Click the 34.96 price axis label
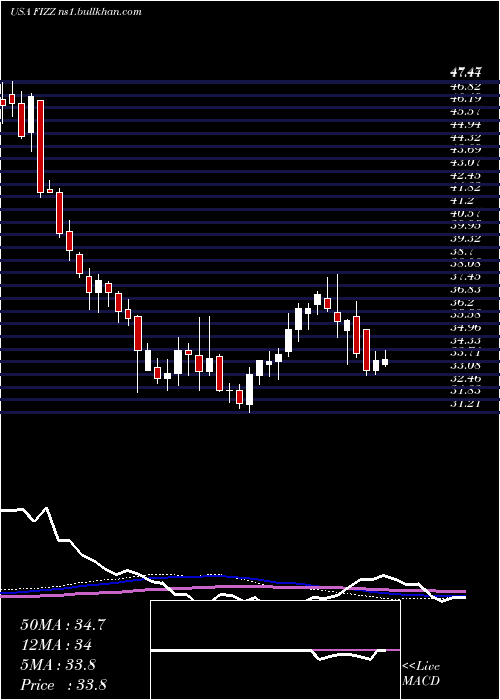The width and height of the screenshot is (500, 700). (466, 327)
